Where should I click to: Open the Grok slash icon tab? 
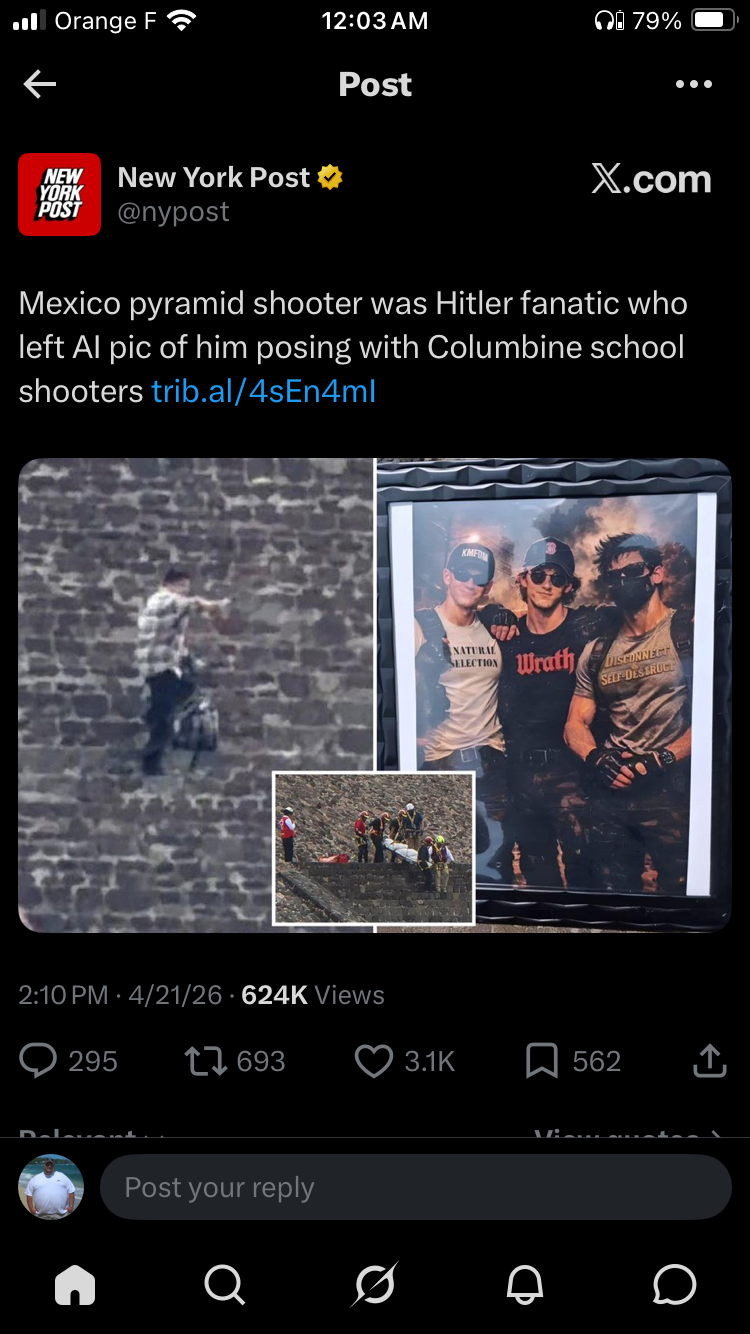375,1284
